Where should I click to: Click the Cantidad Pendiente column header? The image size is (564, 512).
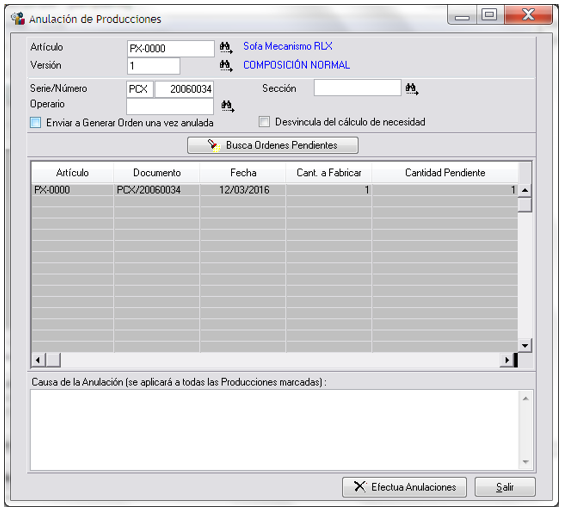pos(445,173)
